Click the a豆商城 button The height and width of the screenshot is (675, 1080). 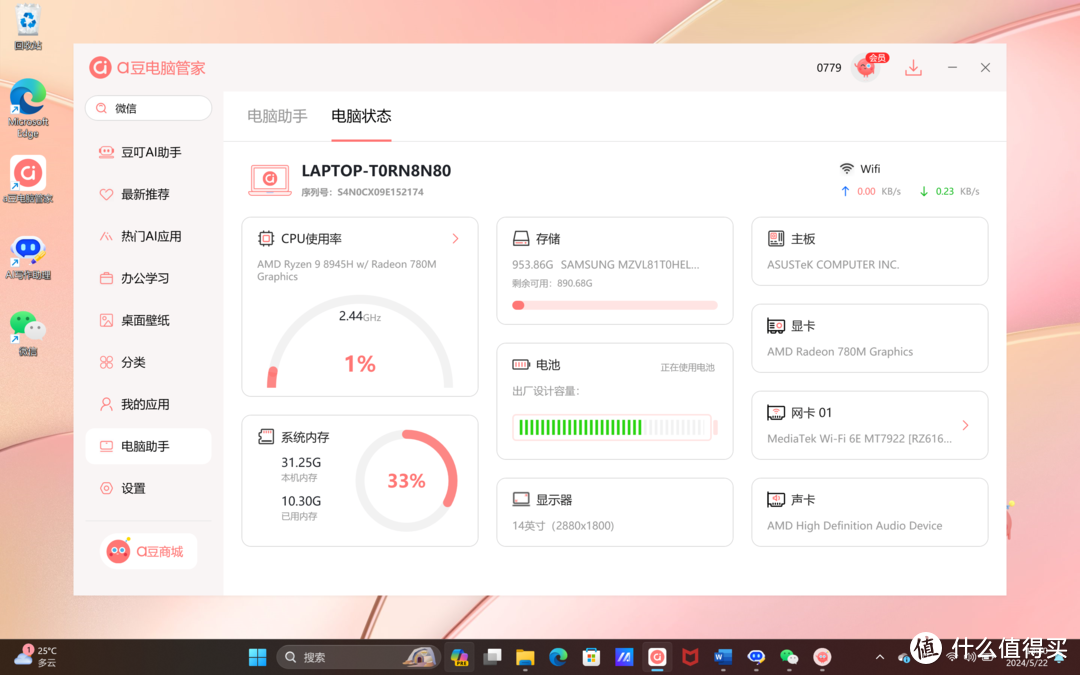pos(148,551)
